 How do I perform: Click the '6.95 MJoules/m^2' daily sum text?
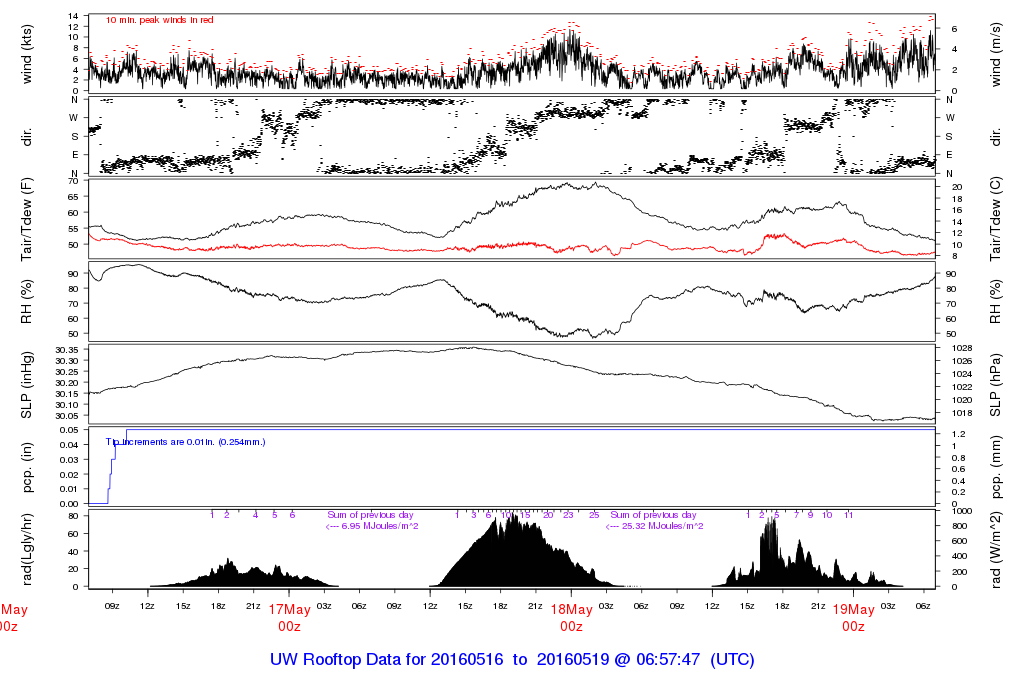(x=380, y=526)
